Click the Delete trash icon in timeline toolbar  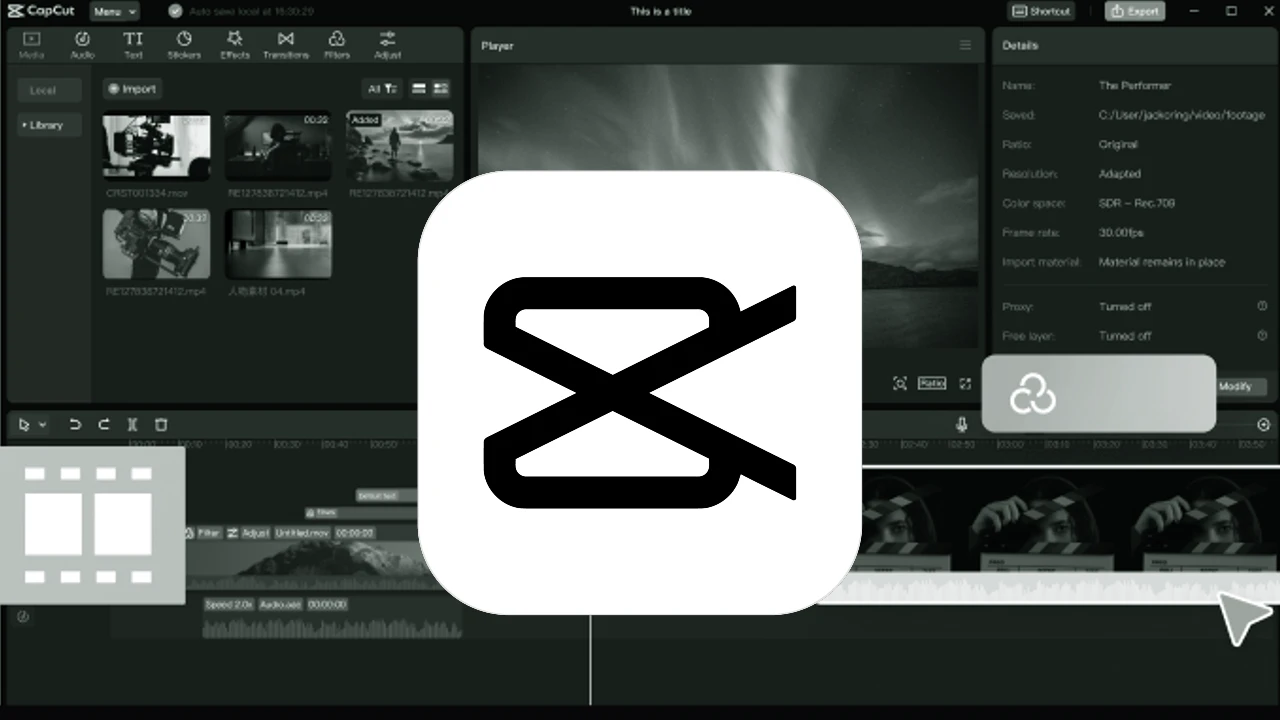tap(161, 425)
